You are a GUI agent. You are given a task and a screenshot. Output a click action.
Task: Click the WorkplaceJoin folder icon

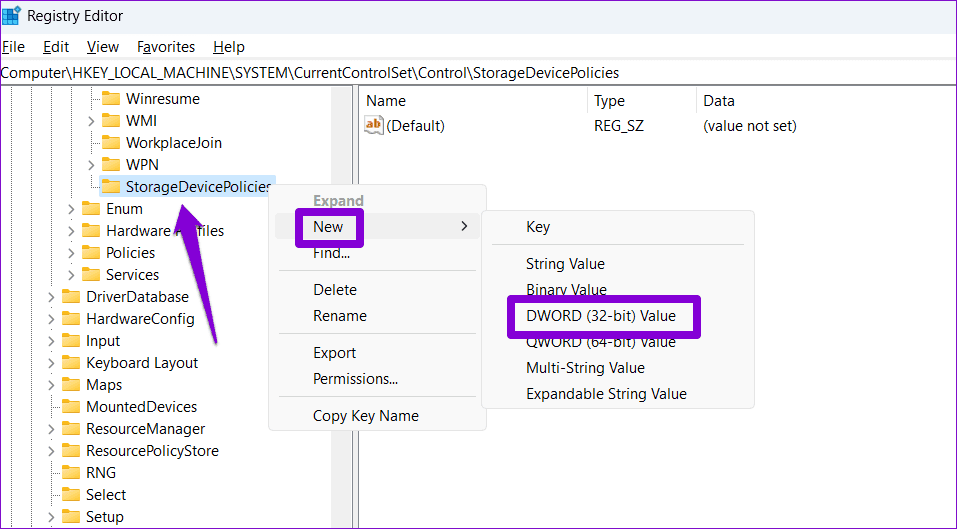(x=110, y=142)
